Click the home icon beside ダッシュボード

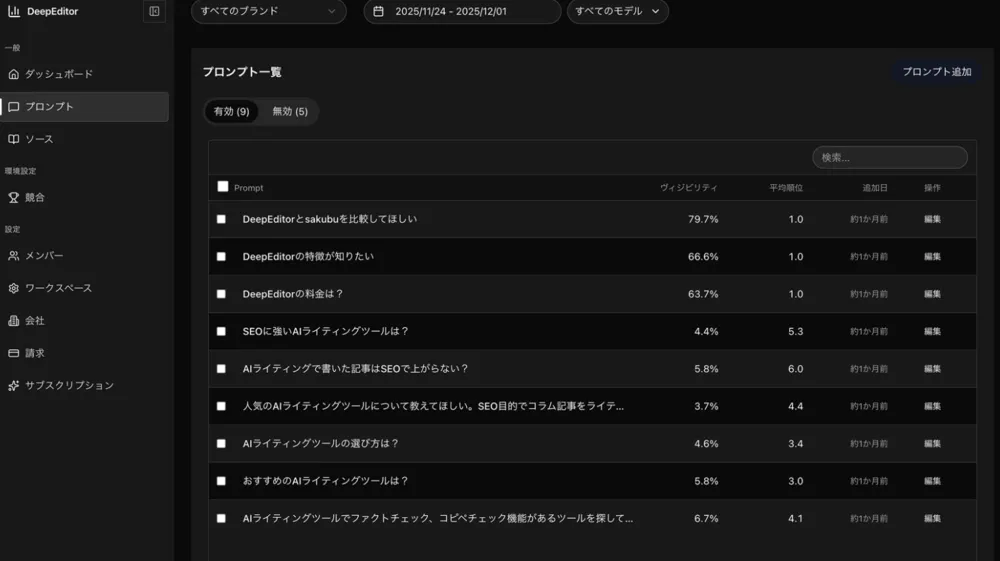click(13, 74)
